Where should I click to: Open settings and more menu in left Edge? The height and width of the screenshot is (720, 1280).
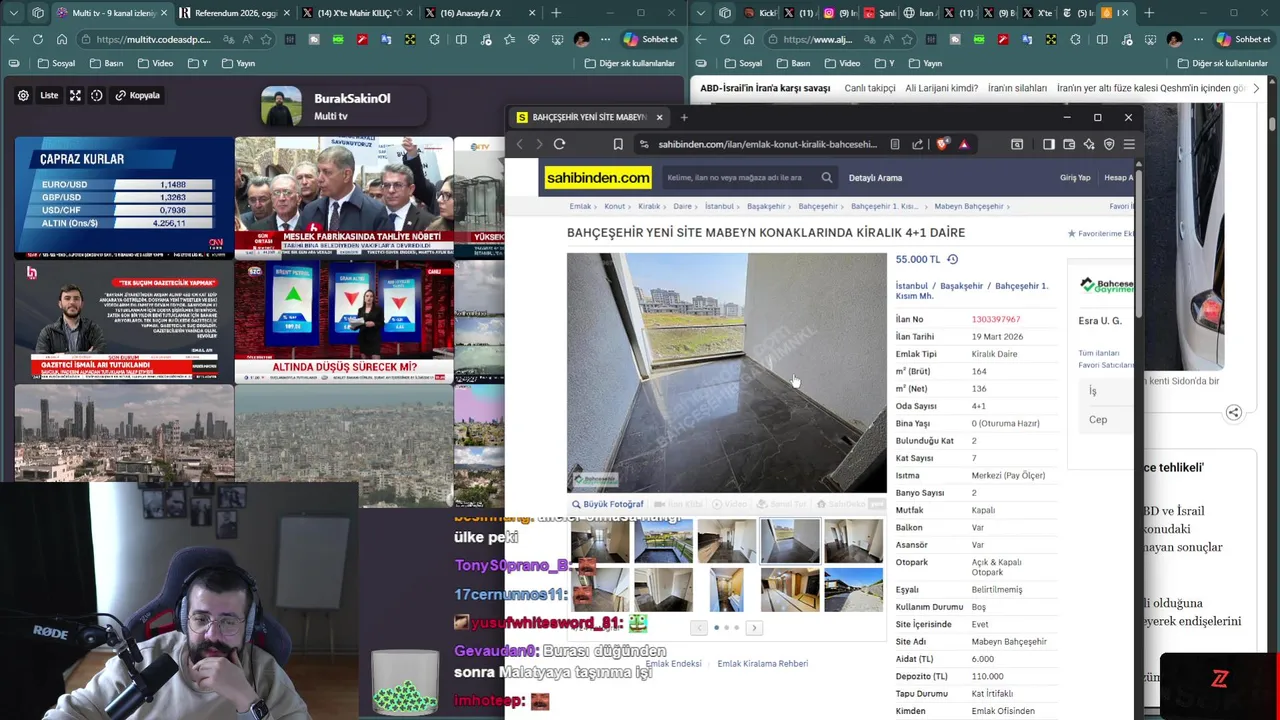pos(604,39)
